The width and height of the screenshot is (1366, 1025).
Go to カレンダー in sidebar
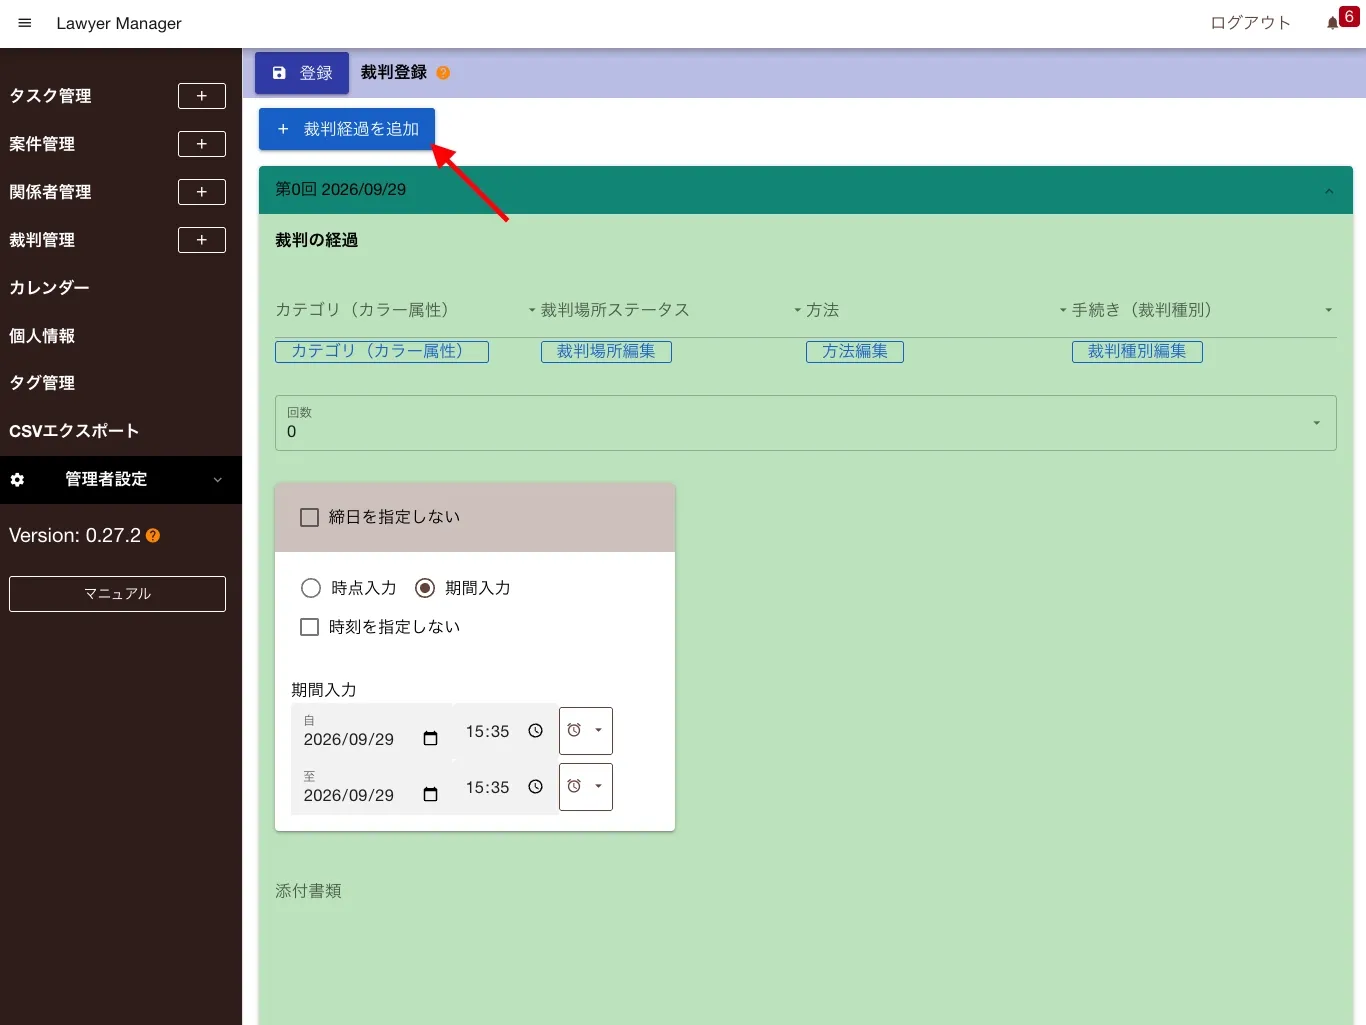click(50, 288)
